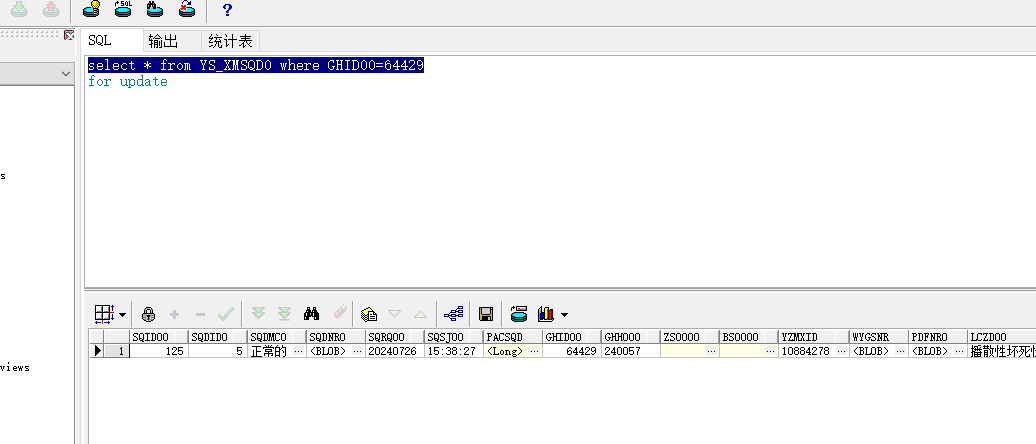Select the SQDNR0 column header

pyautogui.click(x=336, y=337)
